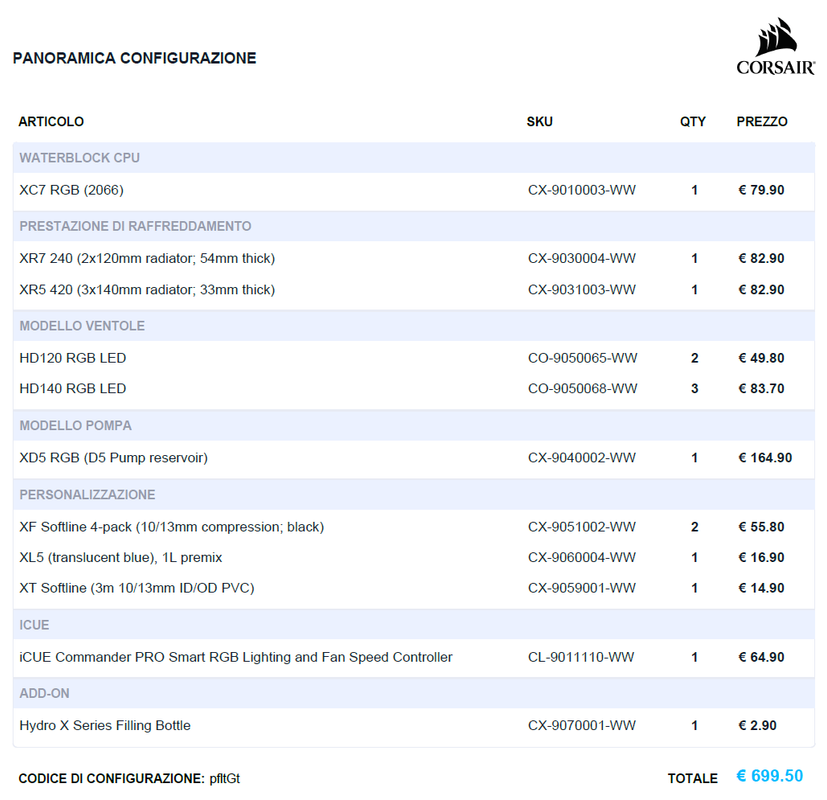Select the HD140 RGB LED item

(x=73, y=389)
